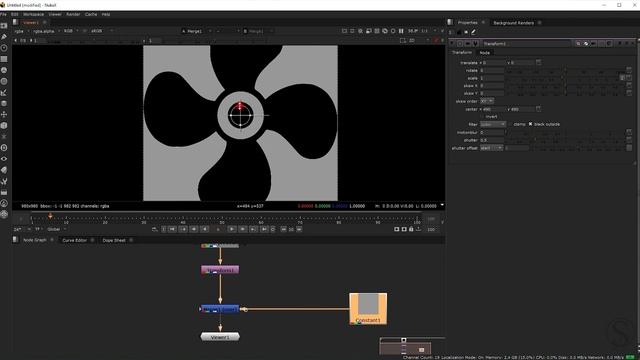Open the A input Merge1 dropdown
The height and width of the screenshot is (360, 640).
tap(196, 31)
